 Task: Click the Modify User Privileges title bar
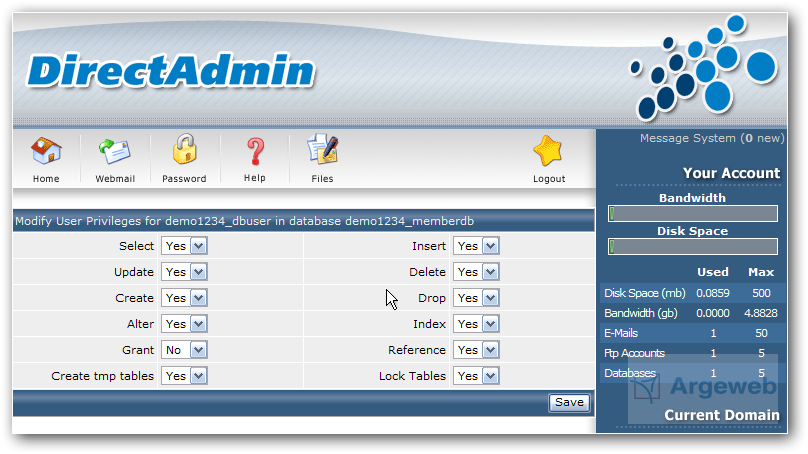(x=304, y=221)
